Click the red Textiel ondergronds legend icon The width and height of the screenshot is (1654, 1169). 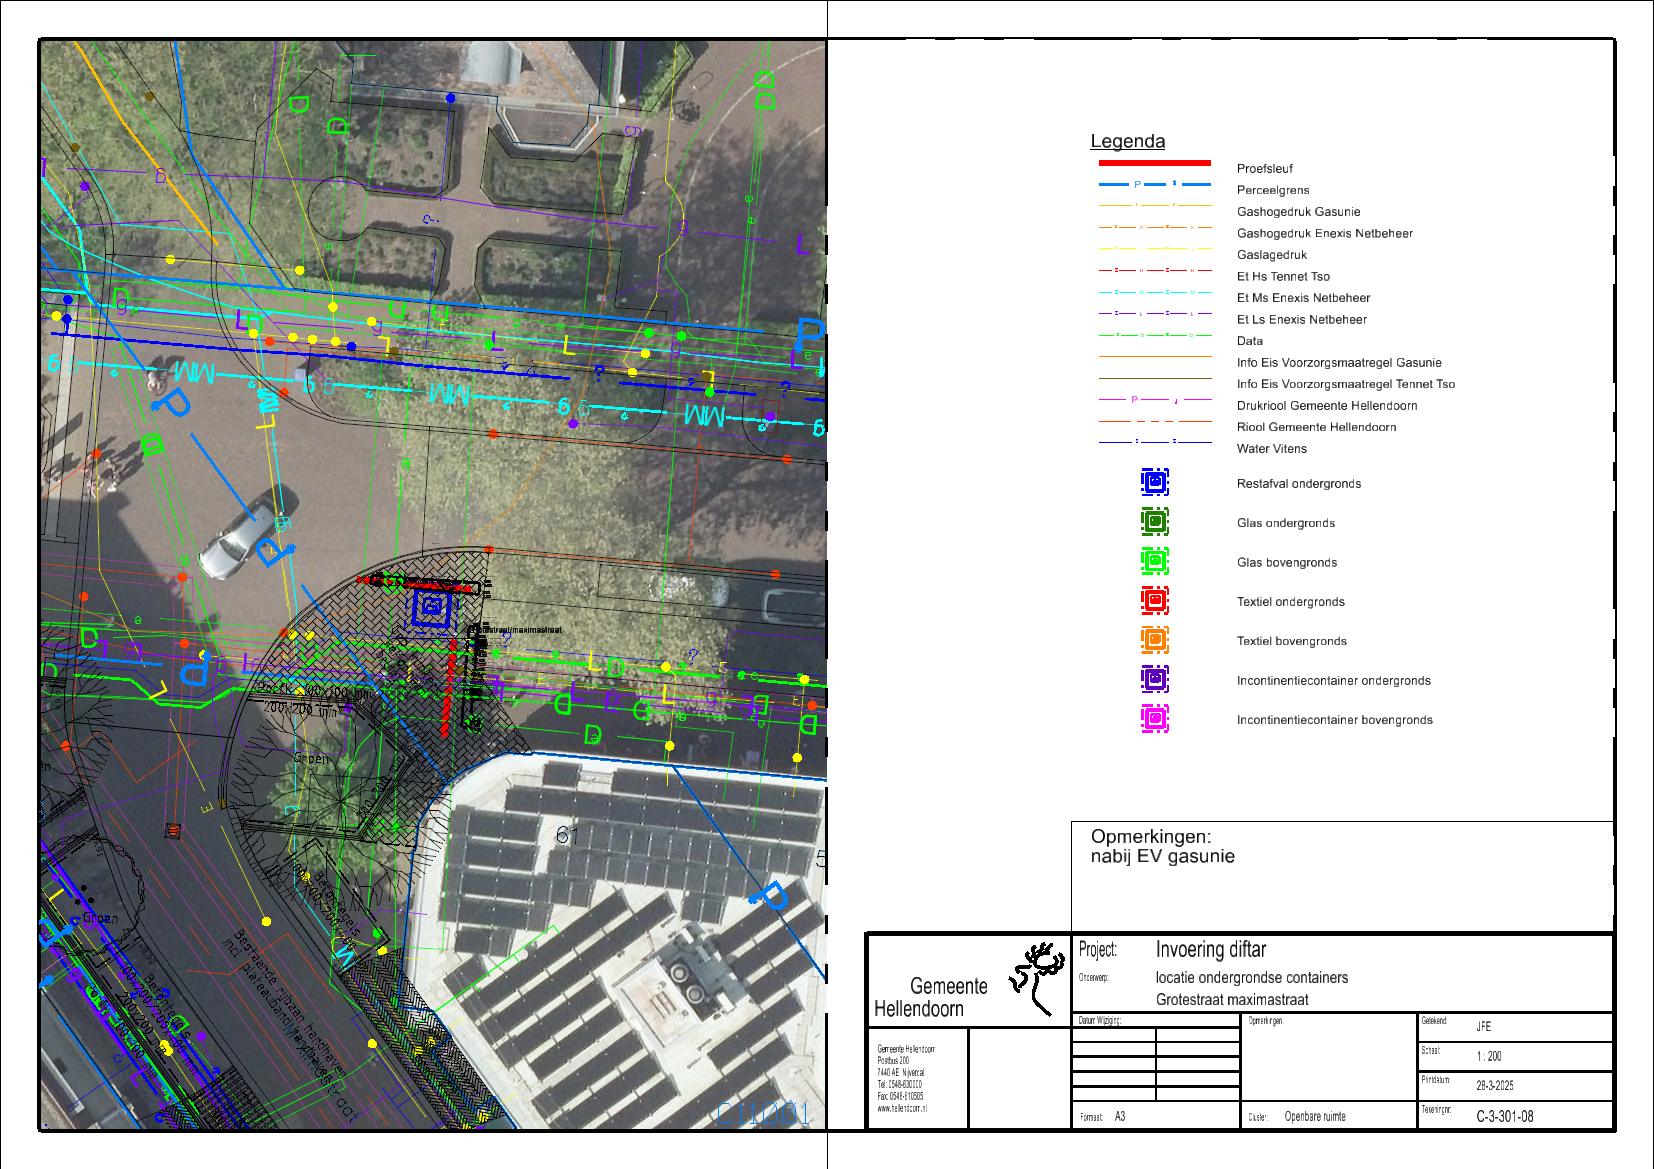1154,601
